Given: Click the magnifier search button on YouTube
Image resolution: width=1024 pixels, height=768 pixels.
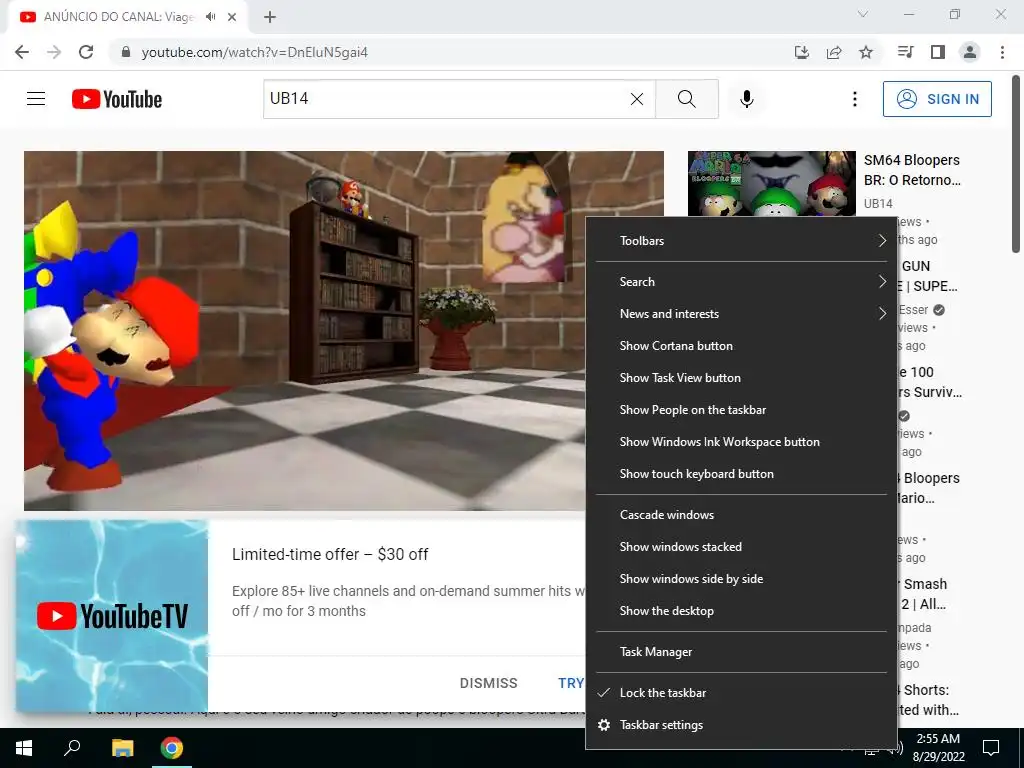Looking at the screenshot, I should 687,99.
